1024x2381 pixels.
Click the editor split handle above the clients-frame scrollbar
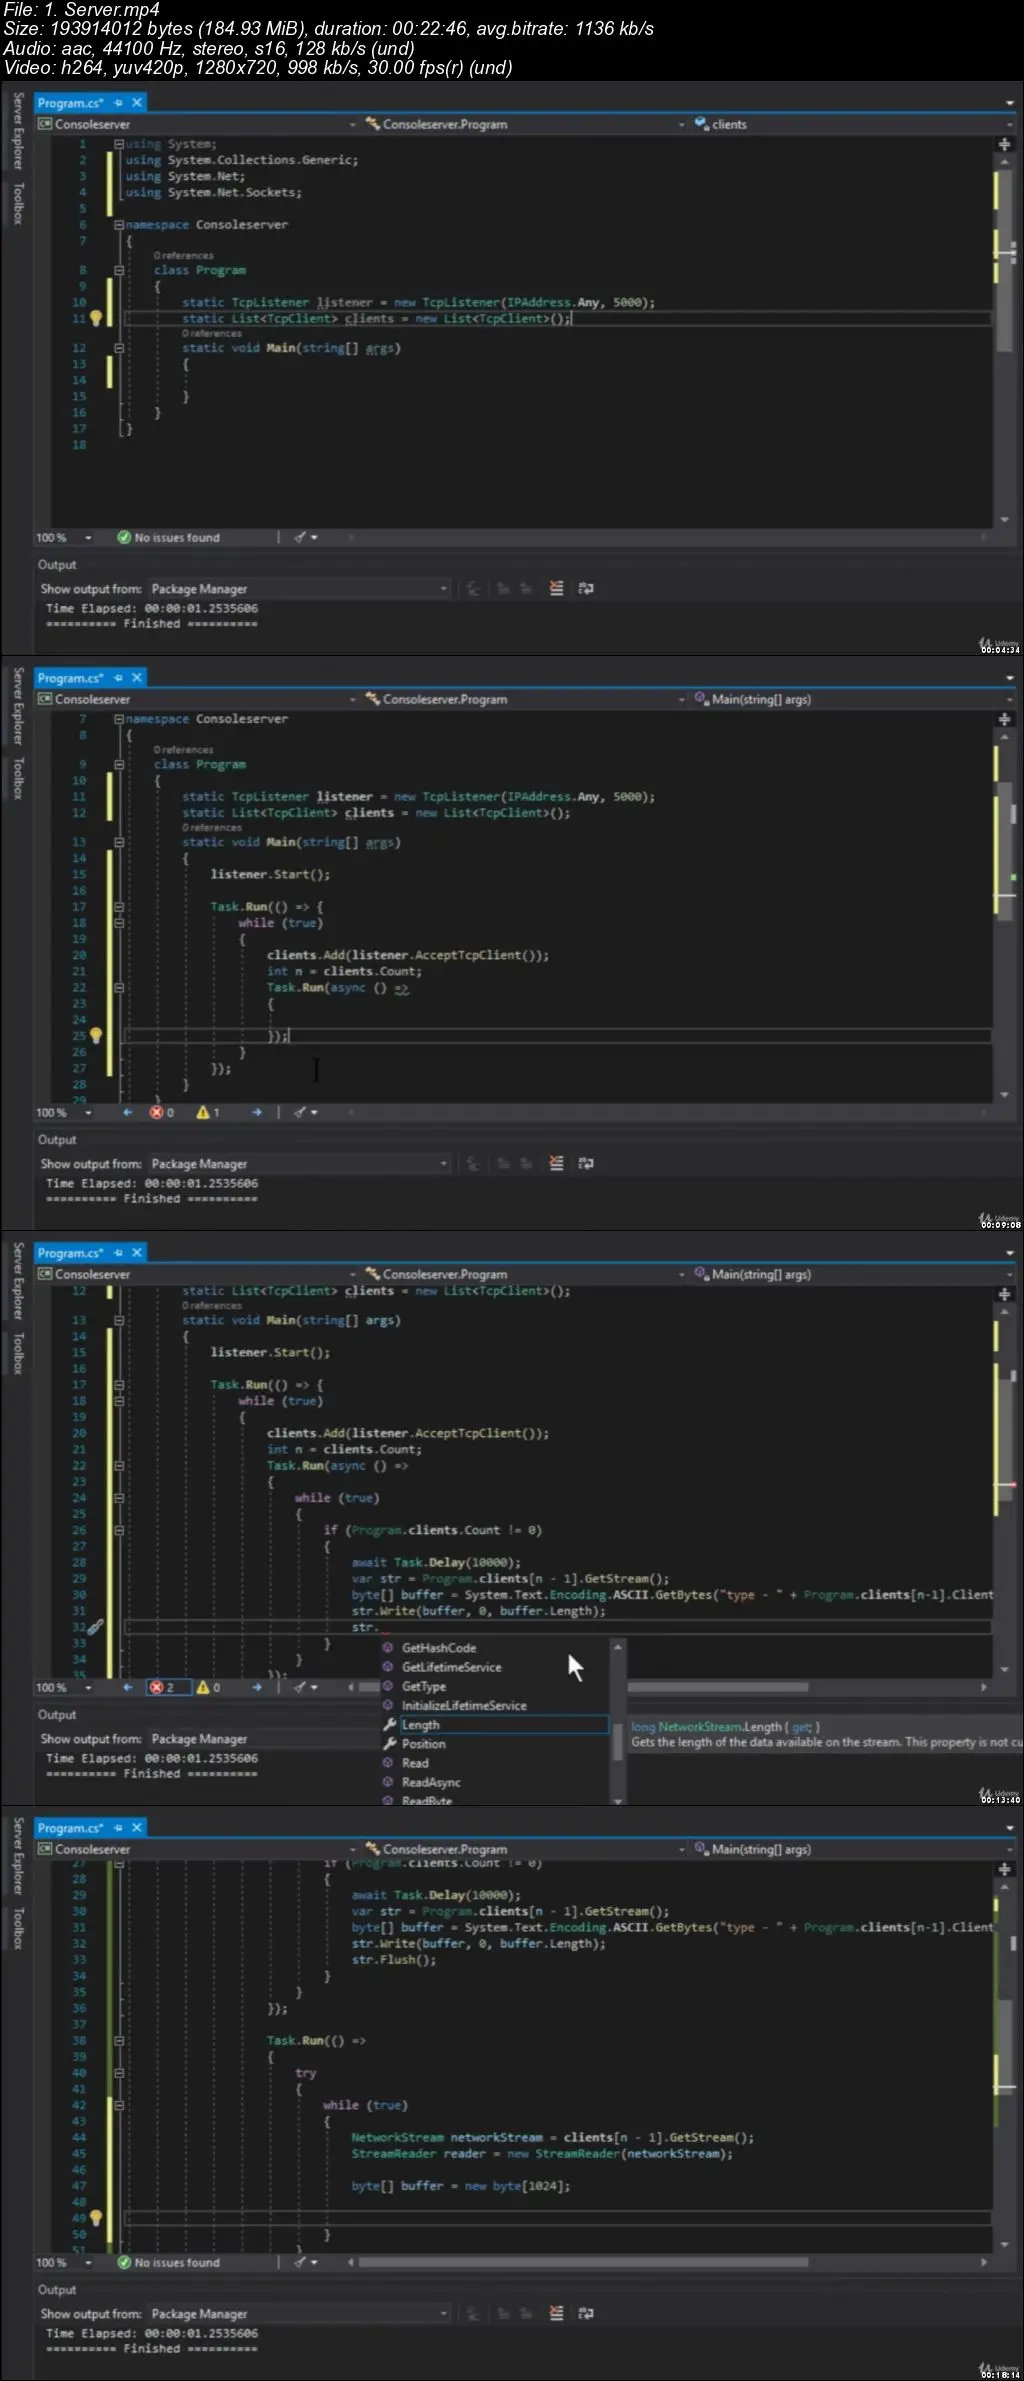pyautogui.click(x=1004, y=145)
